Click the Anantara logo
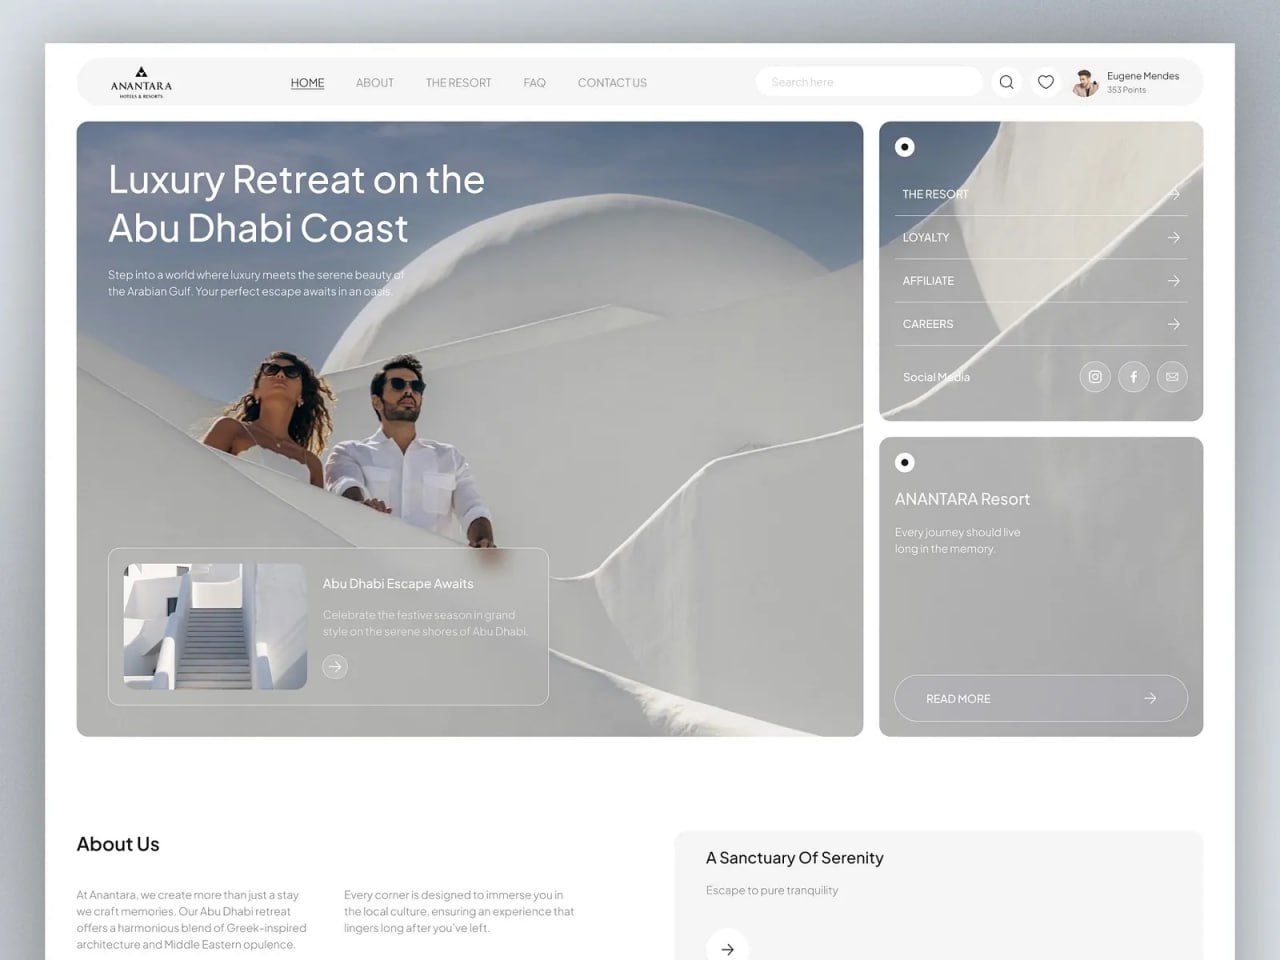This screenshot has width=1280, height=960. click(141, 82)
